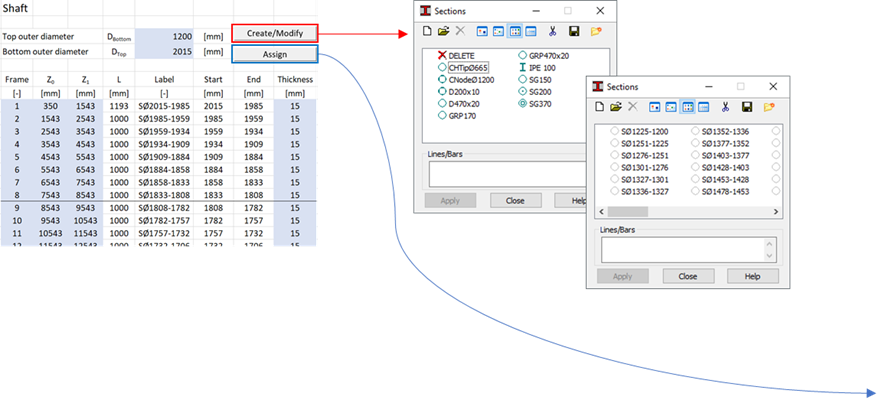This screenshot has width=886, height=403.
Task: Select section SG150
Action: (x=534, y=80)
